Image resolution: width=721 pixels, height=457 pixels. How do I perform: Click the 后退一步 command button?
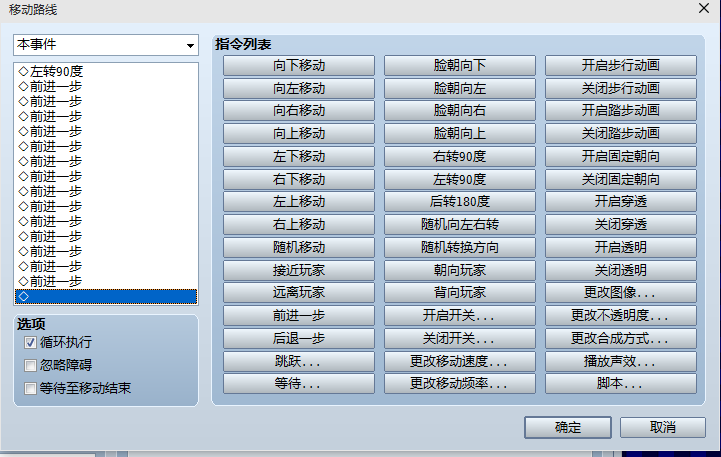299,338
